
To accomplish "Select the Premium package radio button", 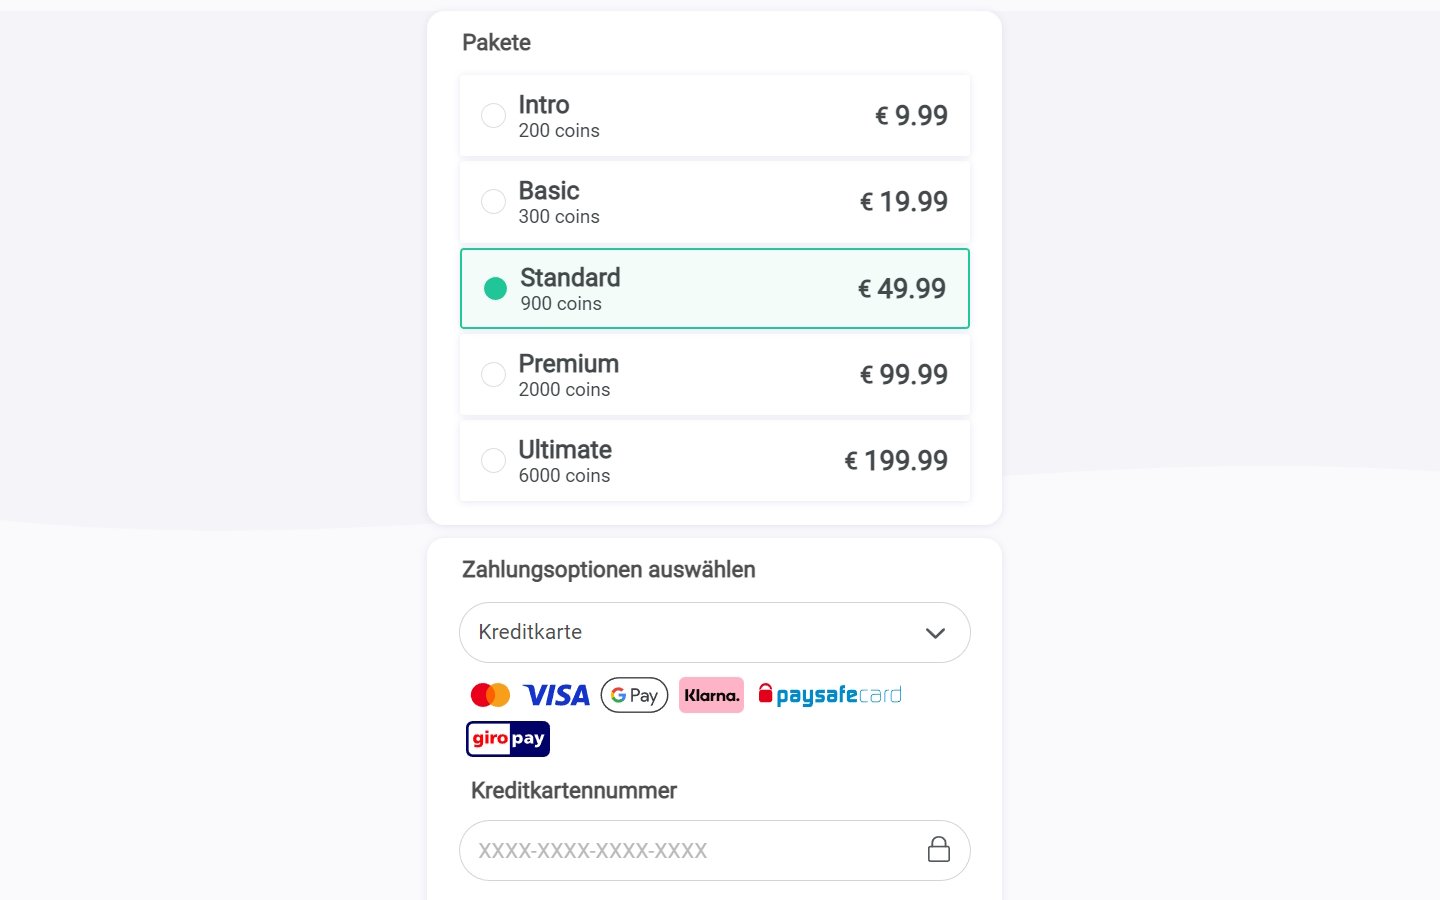I will 493,374.
